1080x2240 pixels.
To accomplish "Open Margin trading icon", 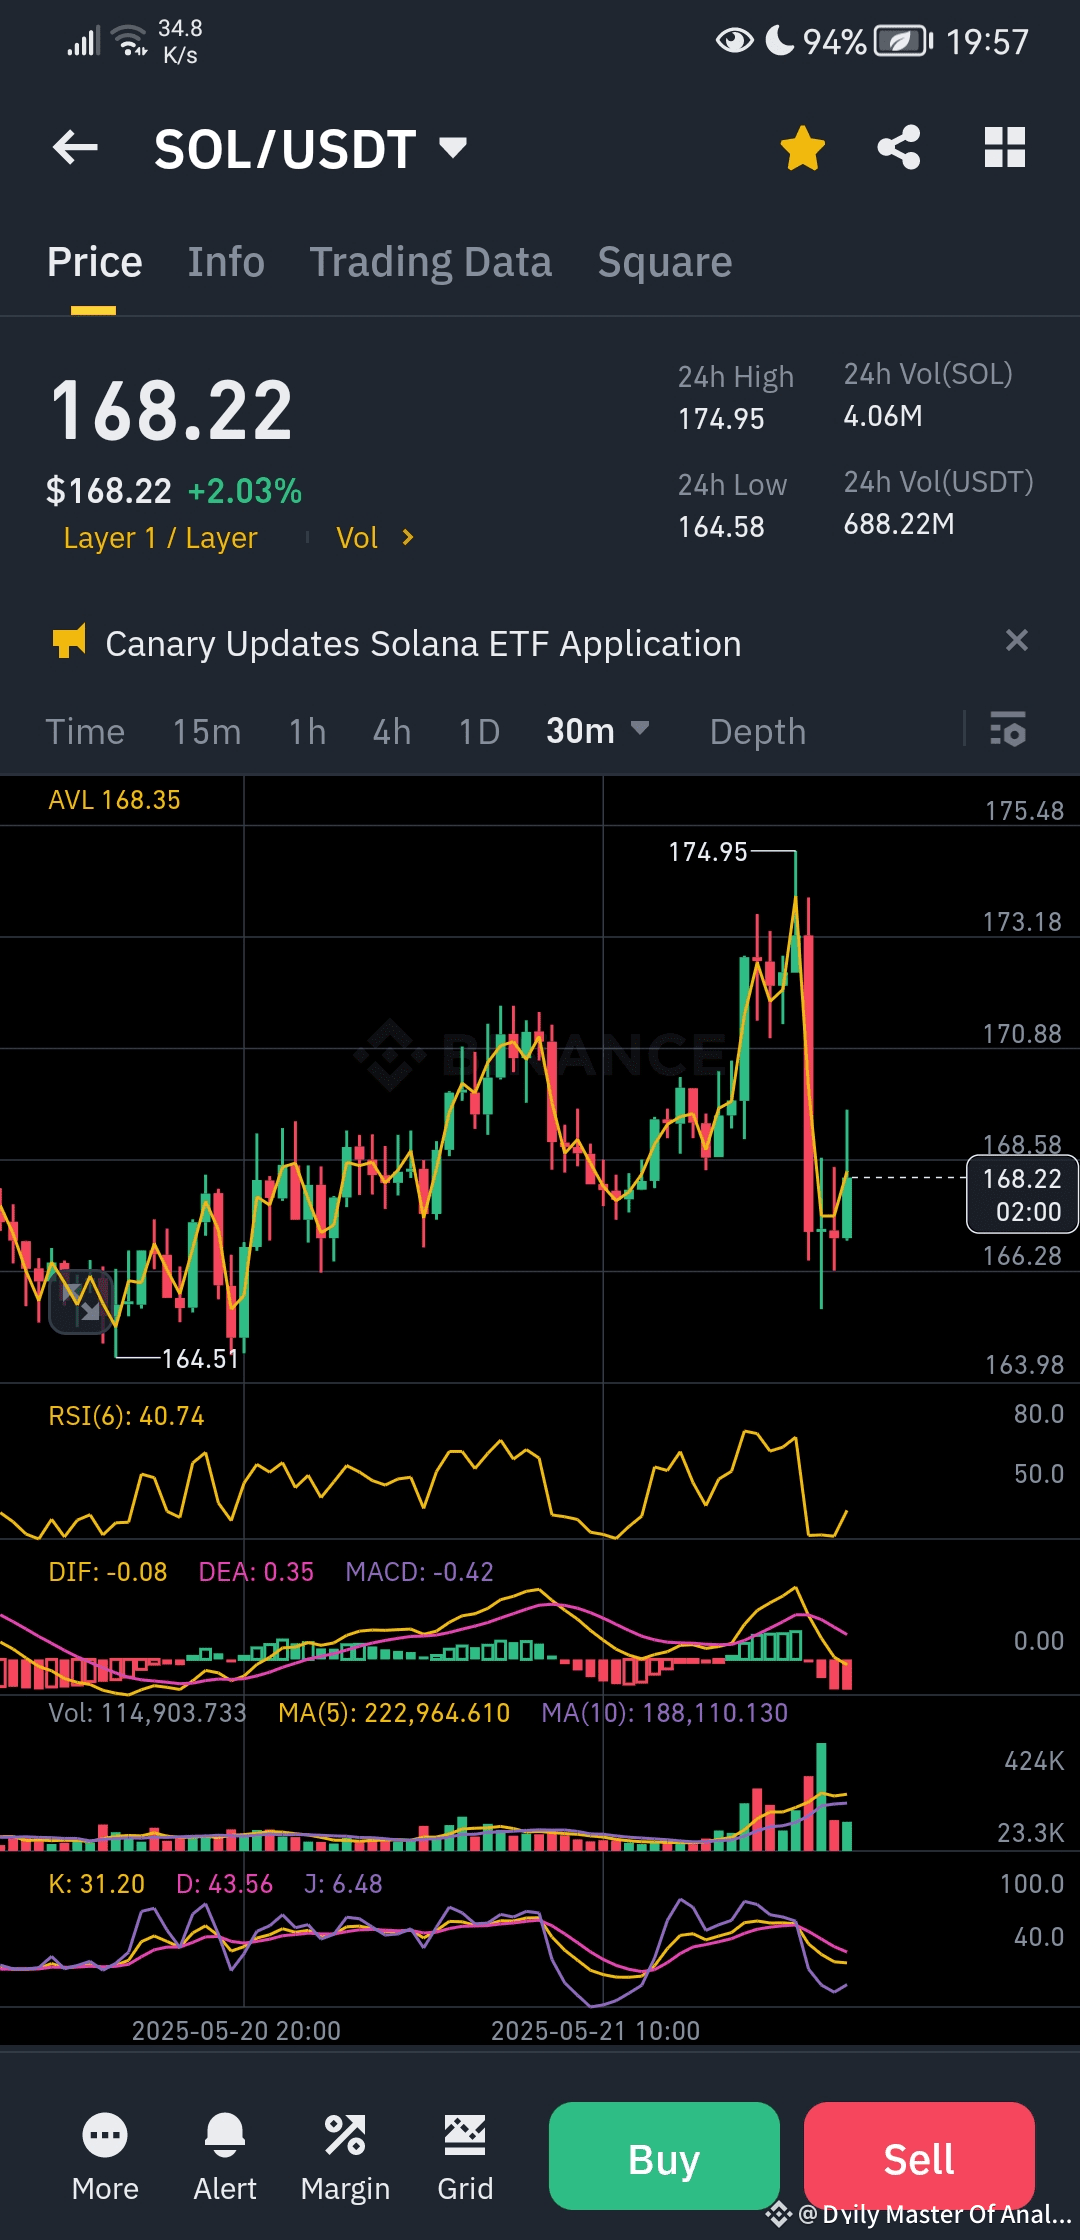I will 345,2158.
